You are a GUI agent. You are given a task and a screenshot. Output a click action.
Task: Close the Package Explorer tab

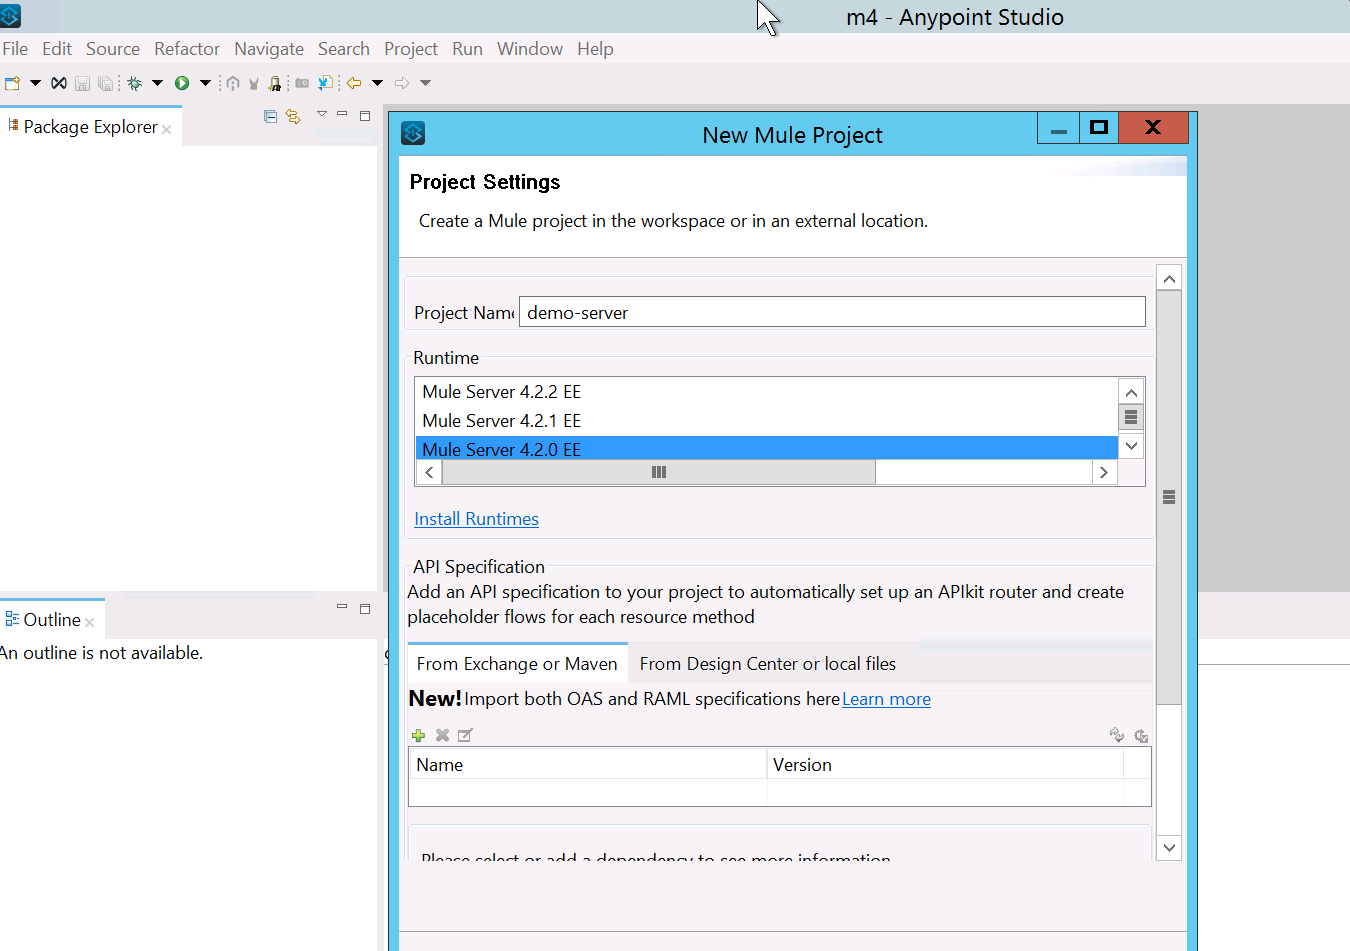(167, 129)
